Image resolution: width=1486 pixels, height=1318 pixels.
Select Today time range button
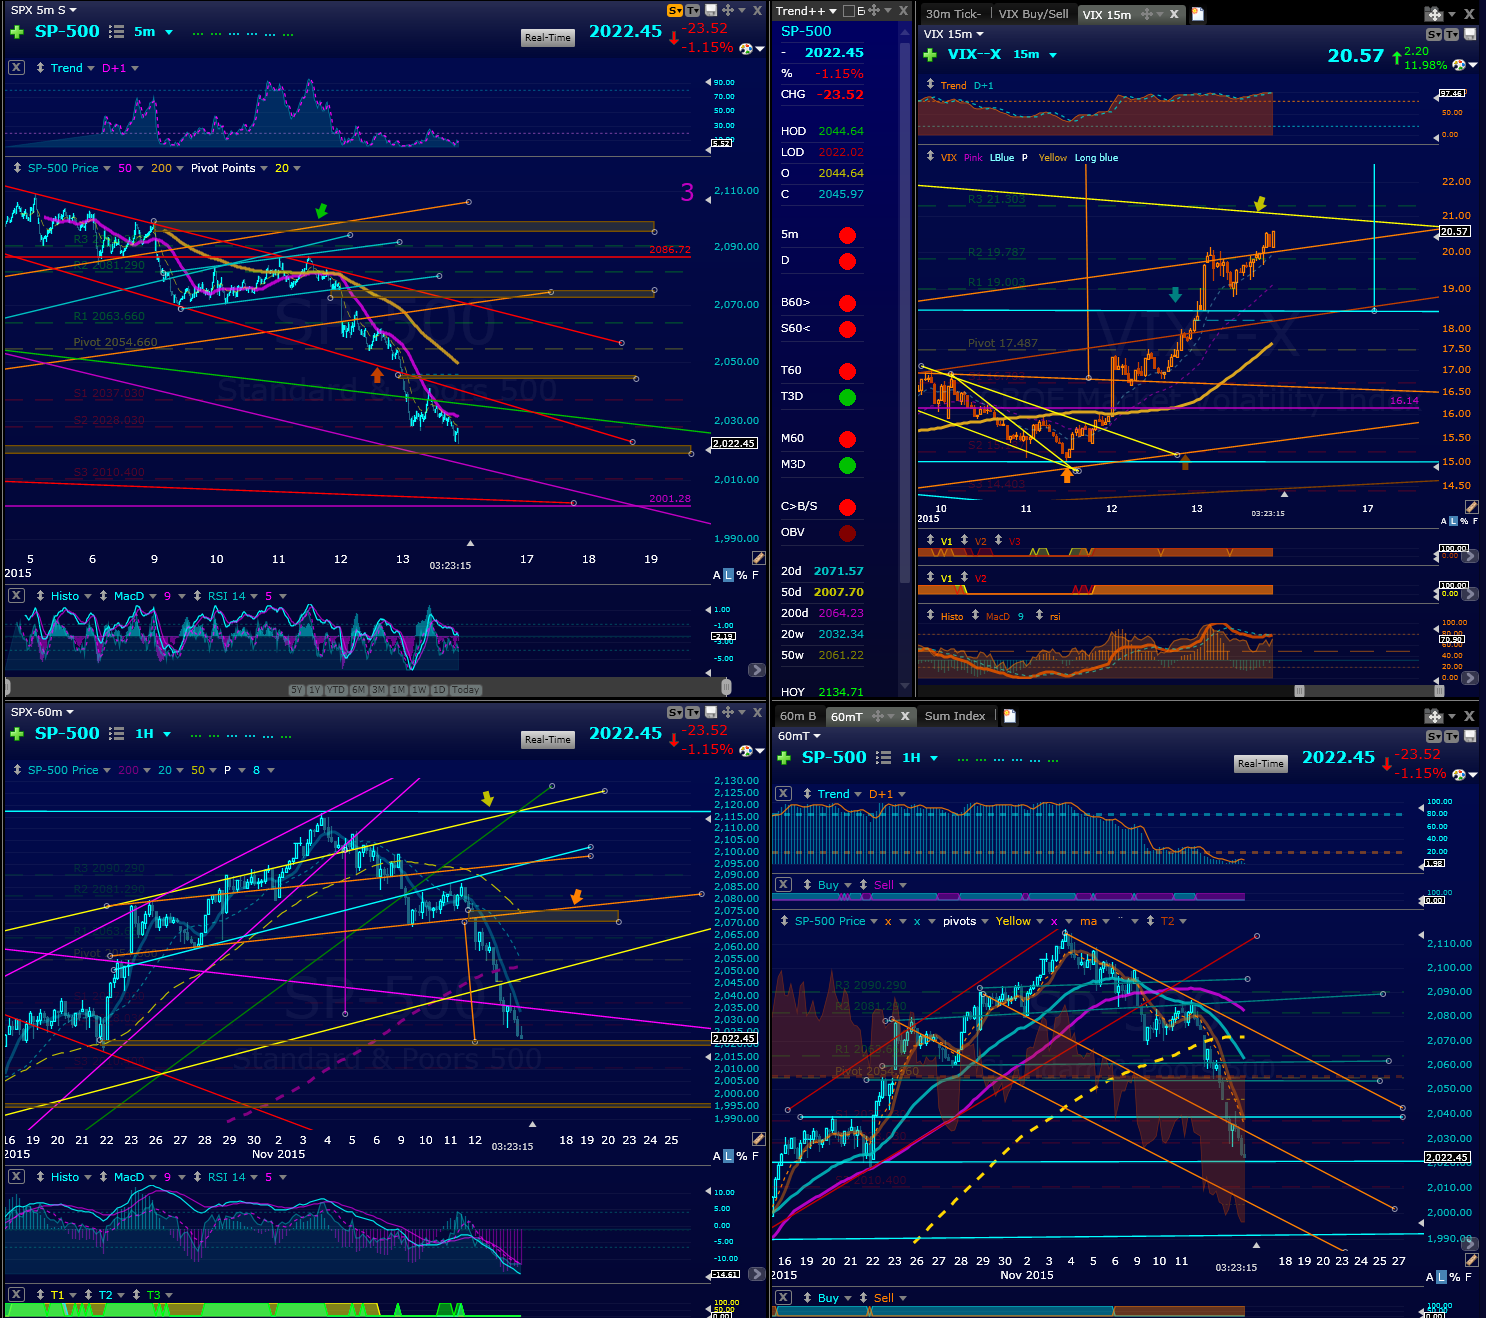(466, 690)
